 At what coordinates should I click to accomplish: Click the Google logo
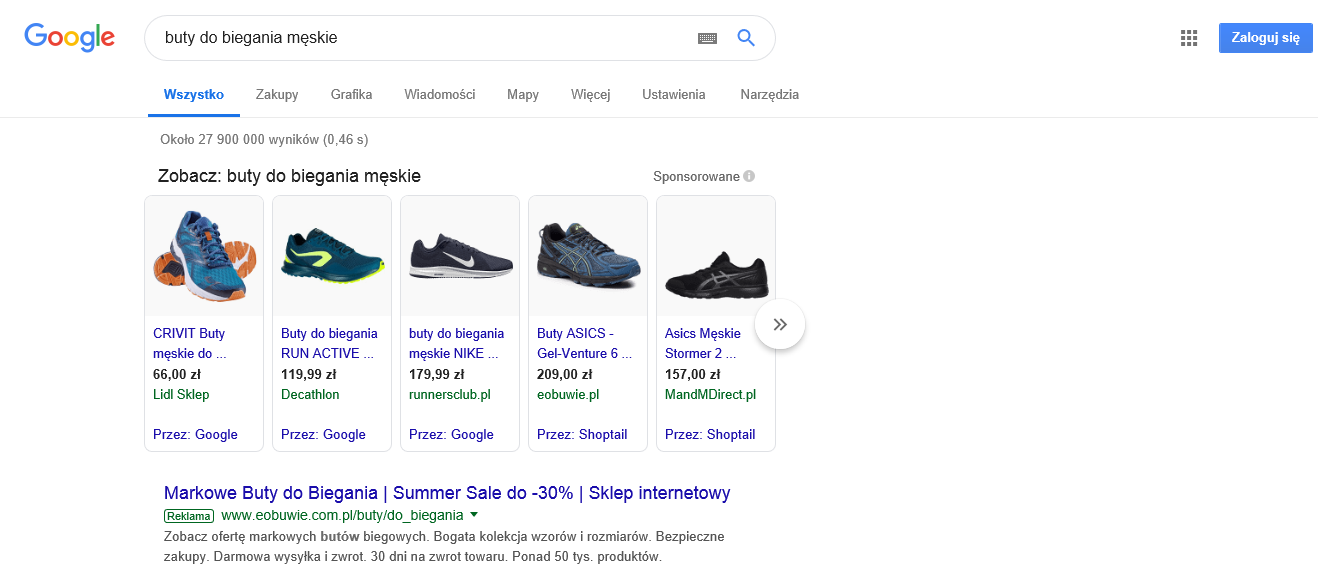tap(68, 37)
